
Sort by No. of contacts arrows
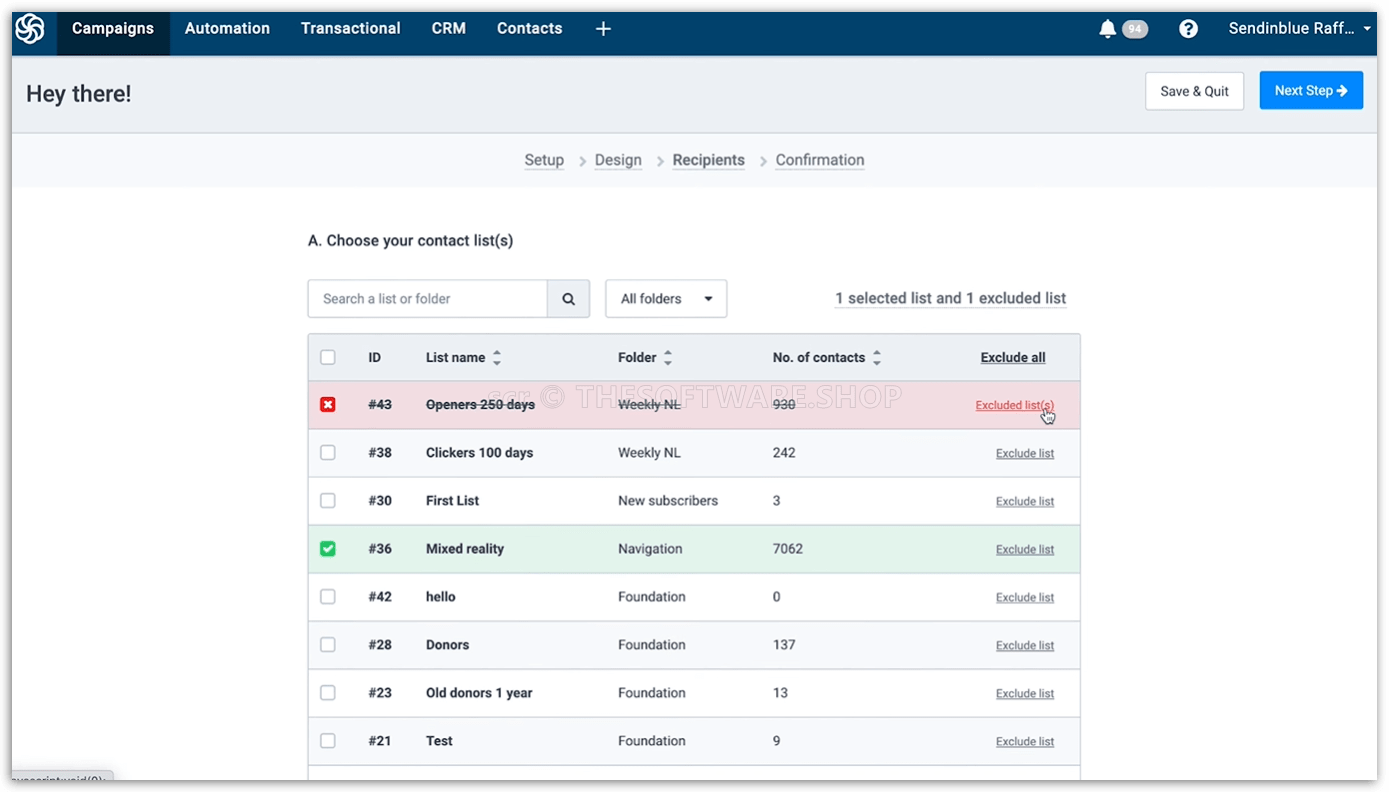coord(877,358)
